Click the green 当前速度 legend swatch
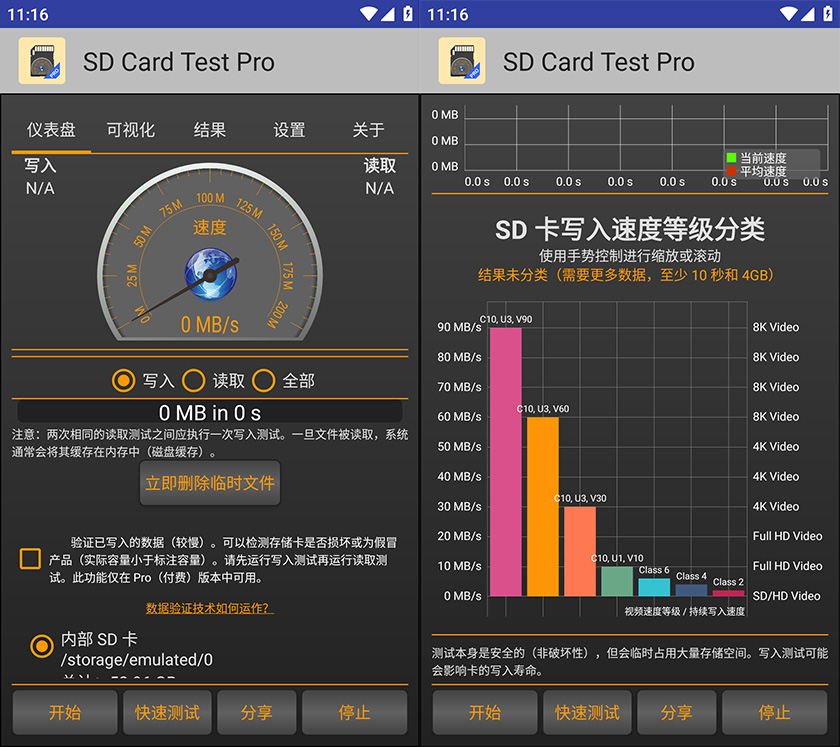The image size is (840, 747). pos(729,157)
